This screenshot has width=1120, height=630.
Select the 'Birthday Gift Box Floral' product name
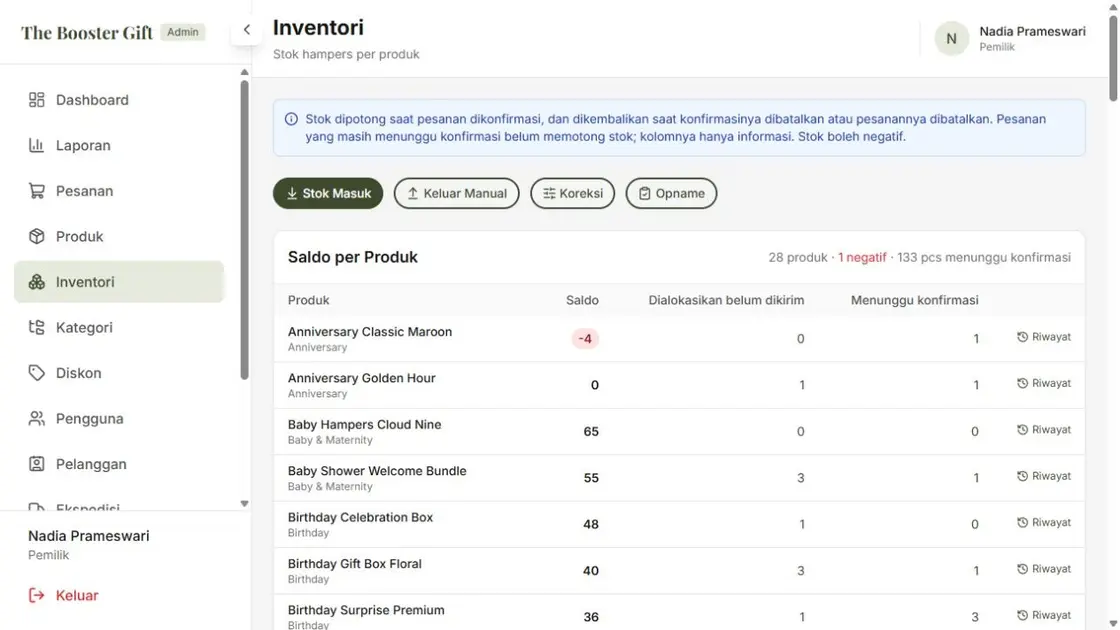coord(354,564)
